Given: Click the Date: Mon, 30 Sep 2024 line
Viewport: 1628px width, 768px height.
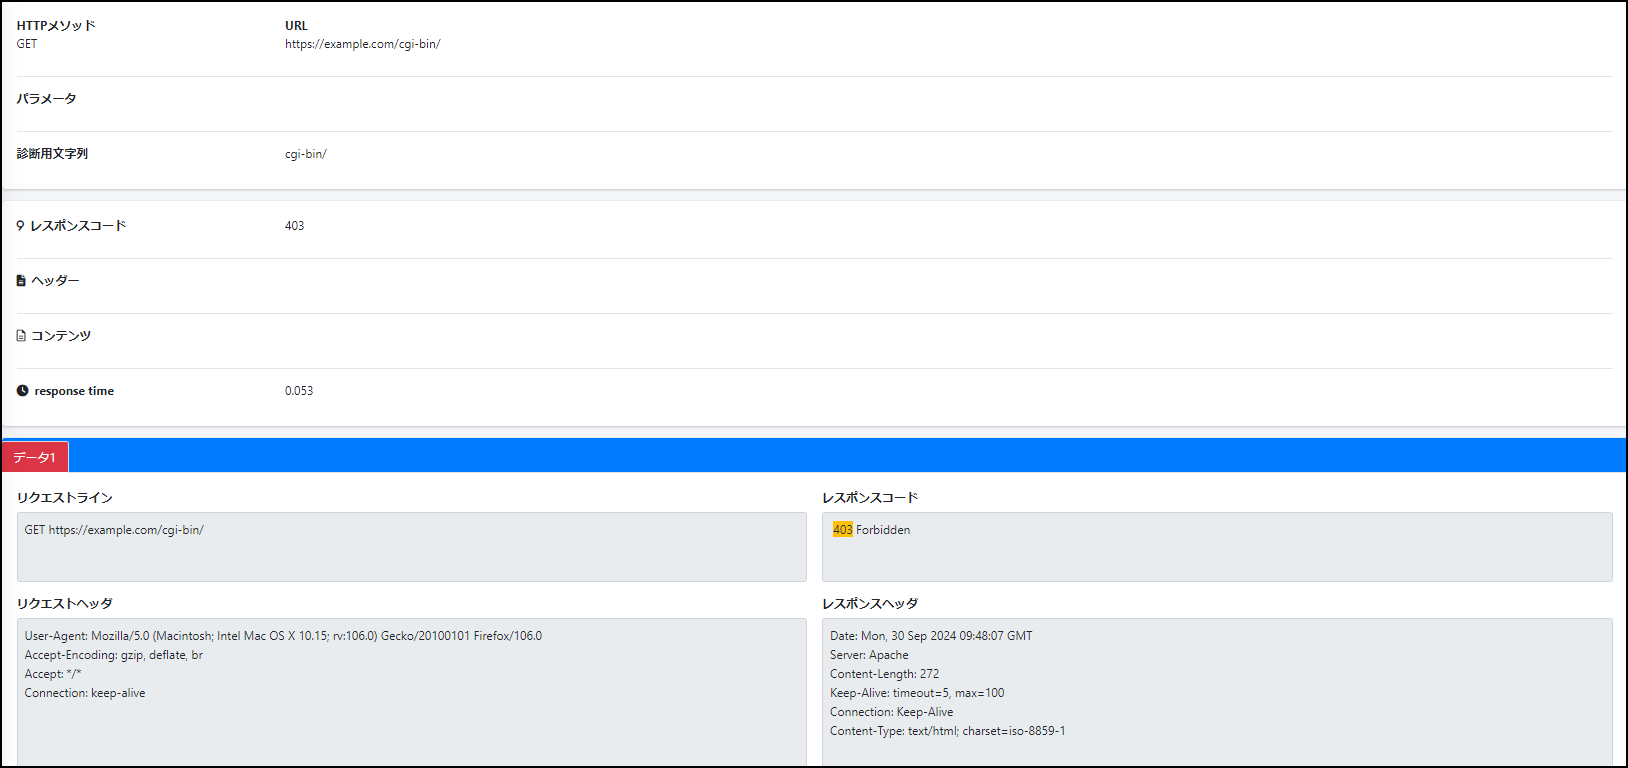Looking at the screenshot, I should coord(931,636).
